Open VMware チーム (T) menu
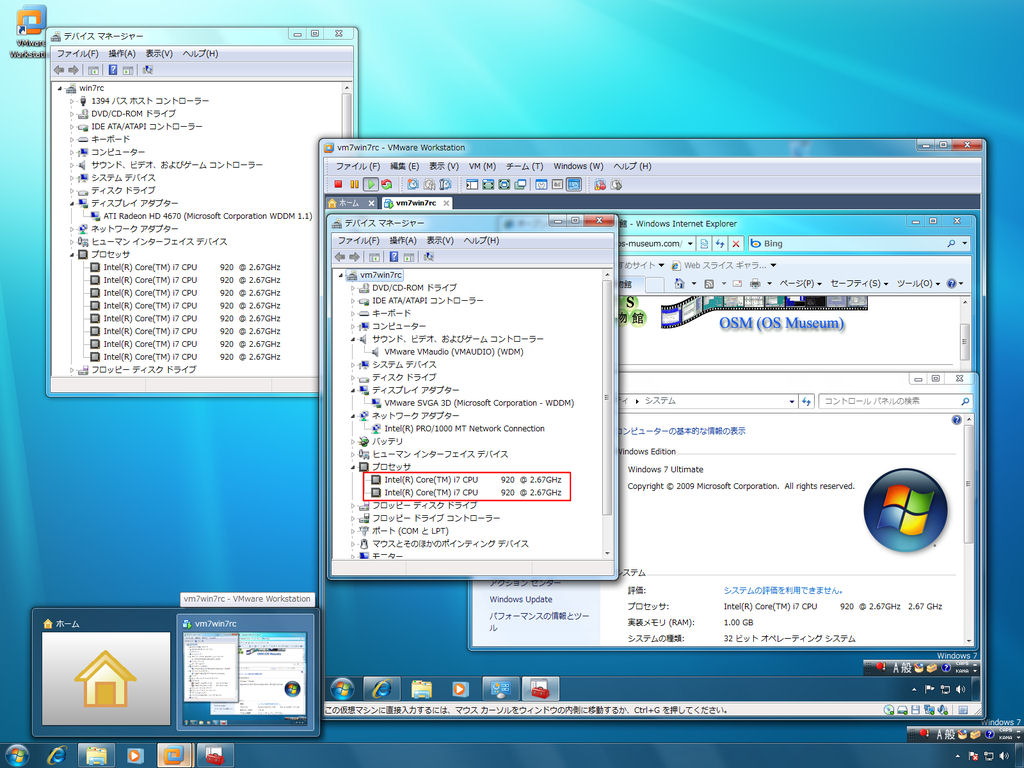 pos(524,167)
